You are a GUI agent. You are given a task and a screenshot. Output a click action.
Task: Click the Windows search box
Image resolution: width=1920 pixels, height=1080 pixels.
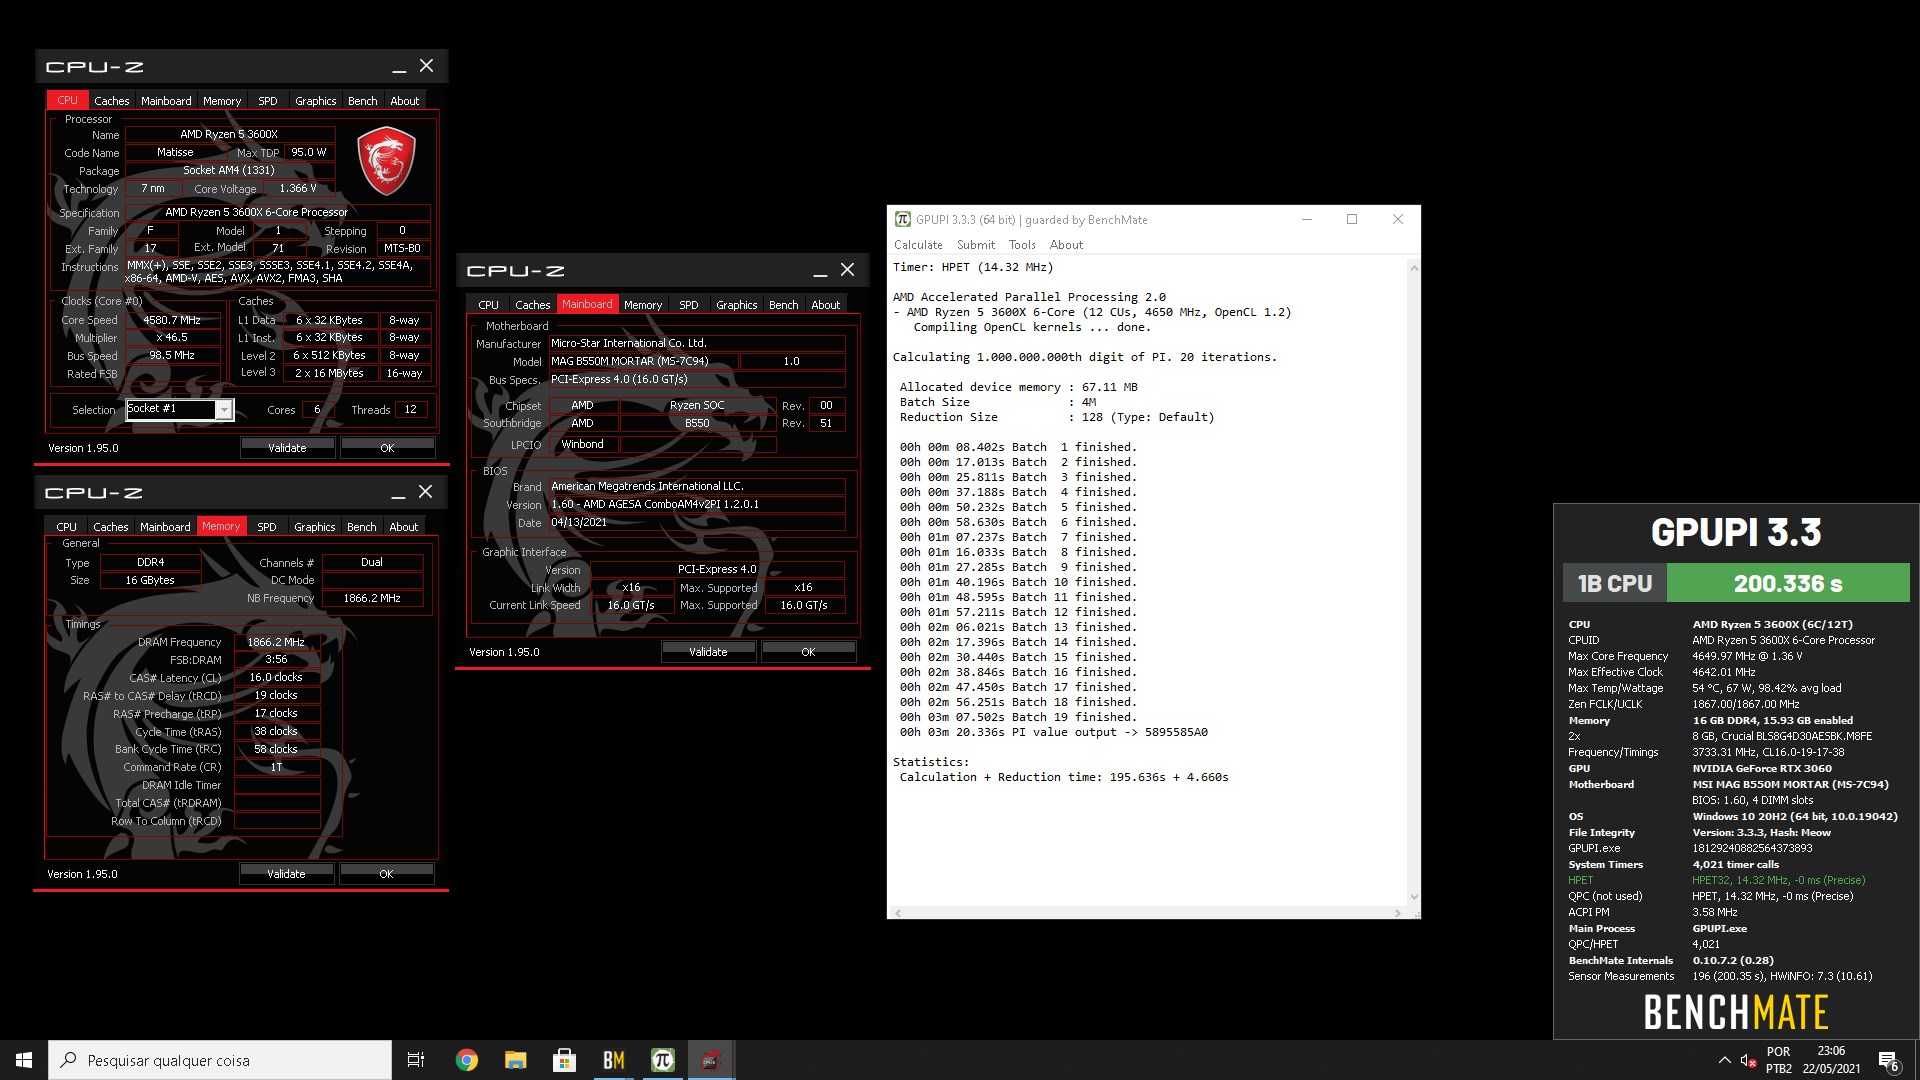(220, 1060)
